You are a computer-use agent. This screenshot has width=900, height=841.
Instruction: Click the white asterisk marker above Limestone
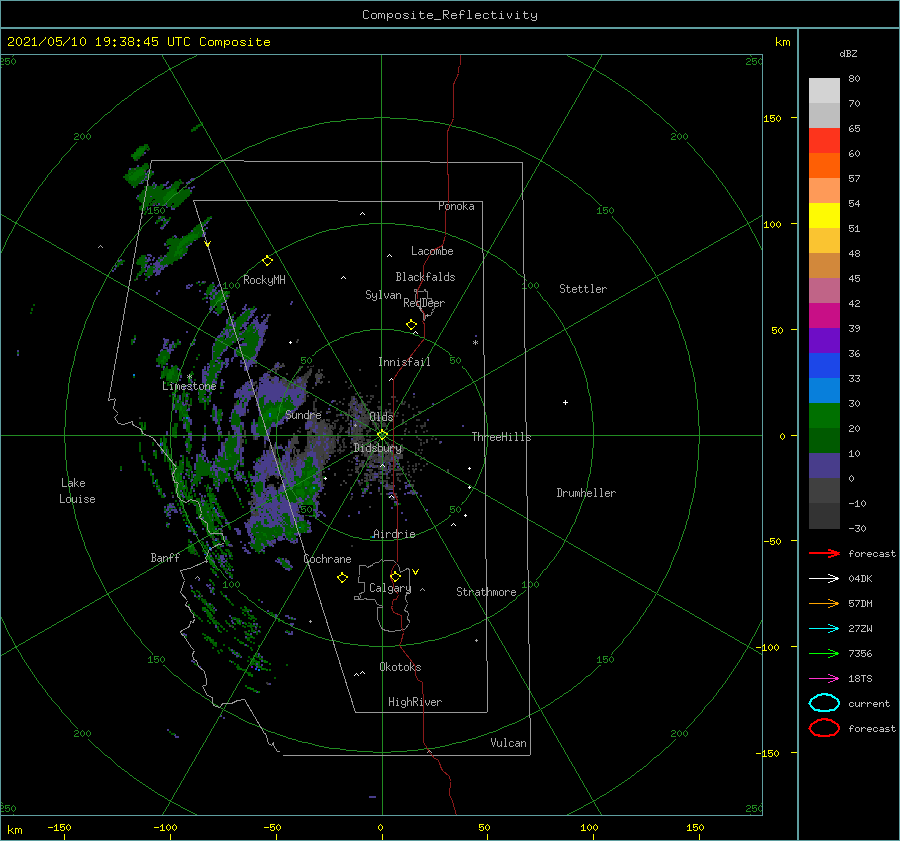tap(189, 377)
